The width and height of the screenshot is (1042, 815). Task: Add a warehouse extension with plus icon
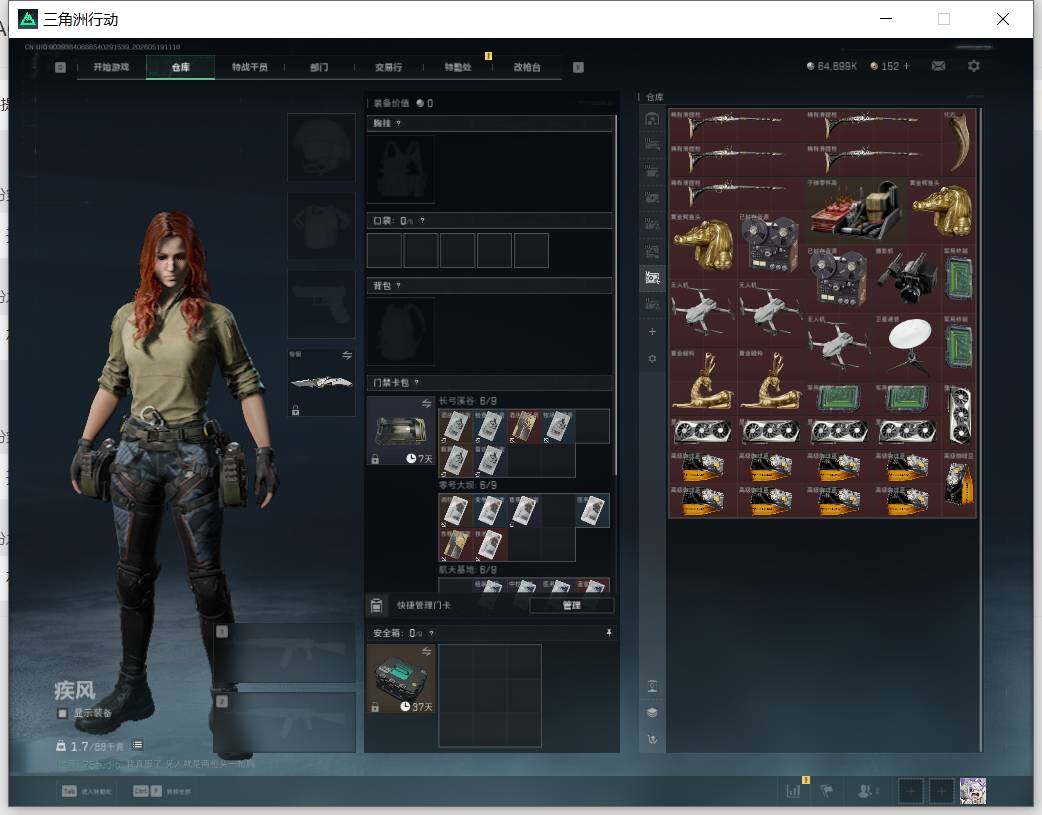652,331
